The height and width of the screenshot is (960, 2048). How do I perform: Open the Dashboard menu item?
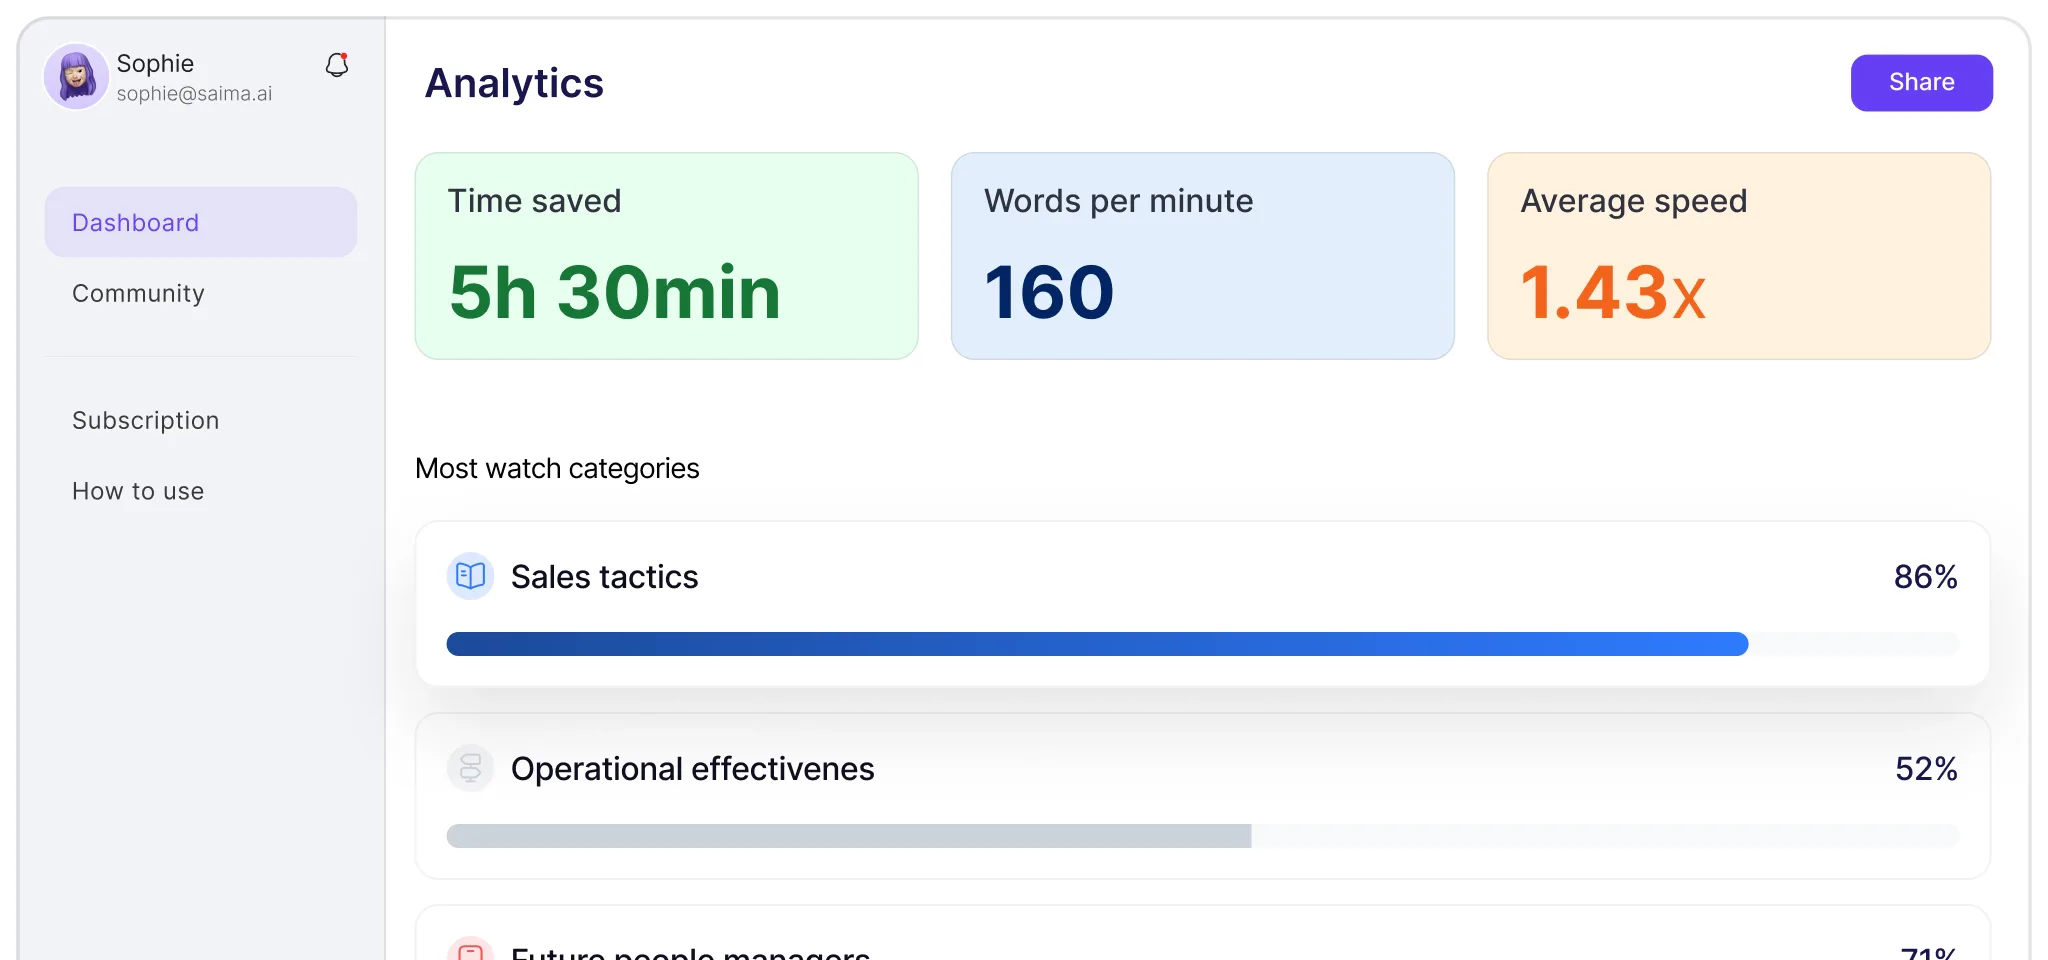pyautogui.click(x=201, y=222)
